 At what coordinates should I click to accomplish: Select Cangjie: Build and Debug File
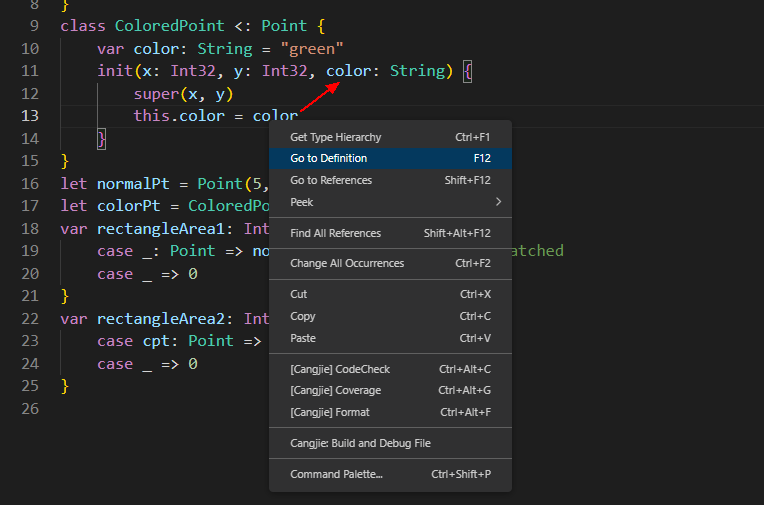coord(360,443)
